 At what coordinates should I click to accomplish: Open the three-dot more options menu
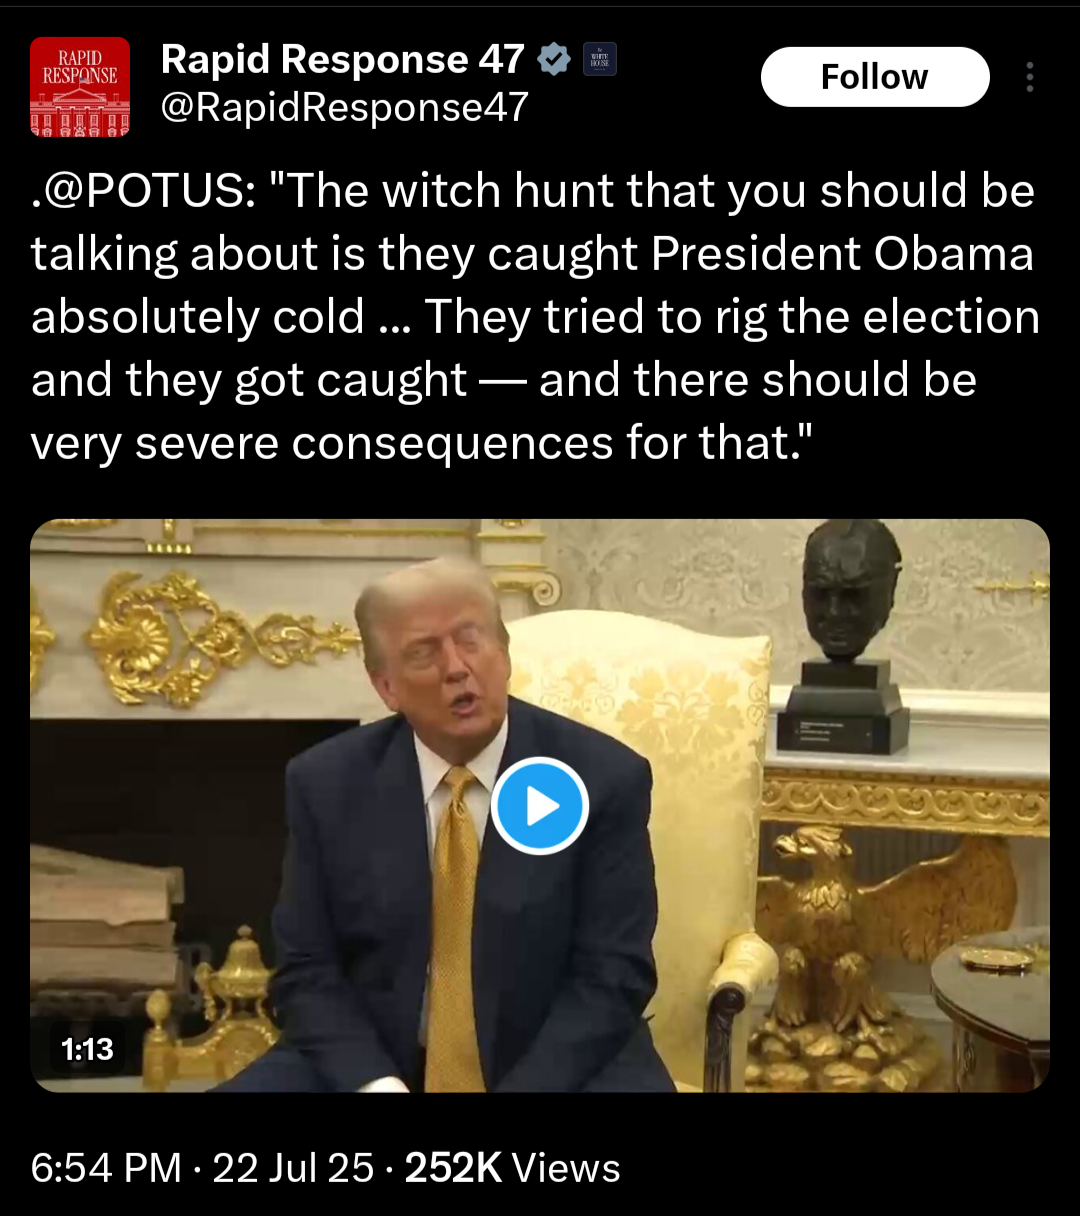click(x=1030, y=77)
